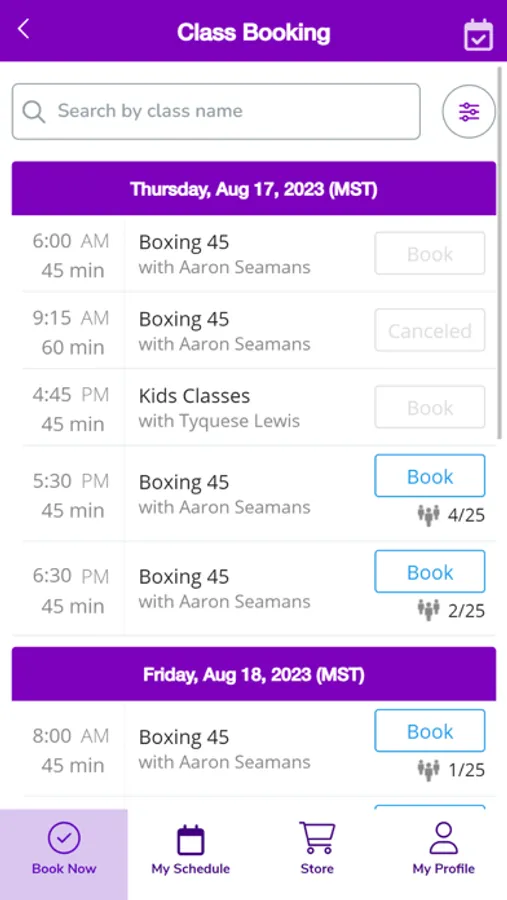507x900 pixels.
Task: Book the 6:30 PM Boxing 45 class
Action: pos(430,572)
